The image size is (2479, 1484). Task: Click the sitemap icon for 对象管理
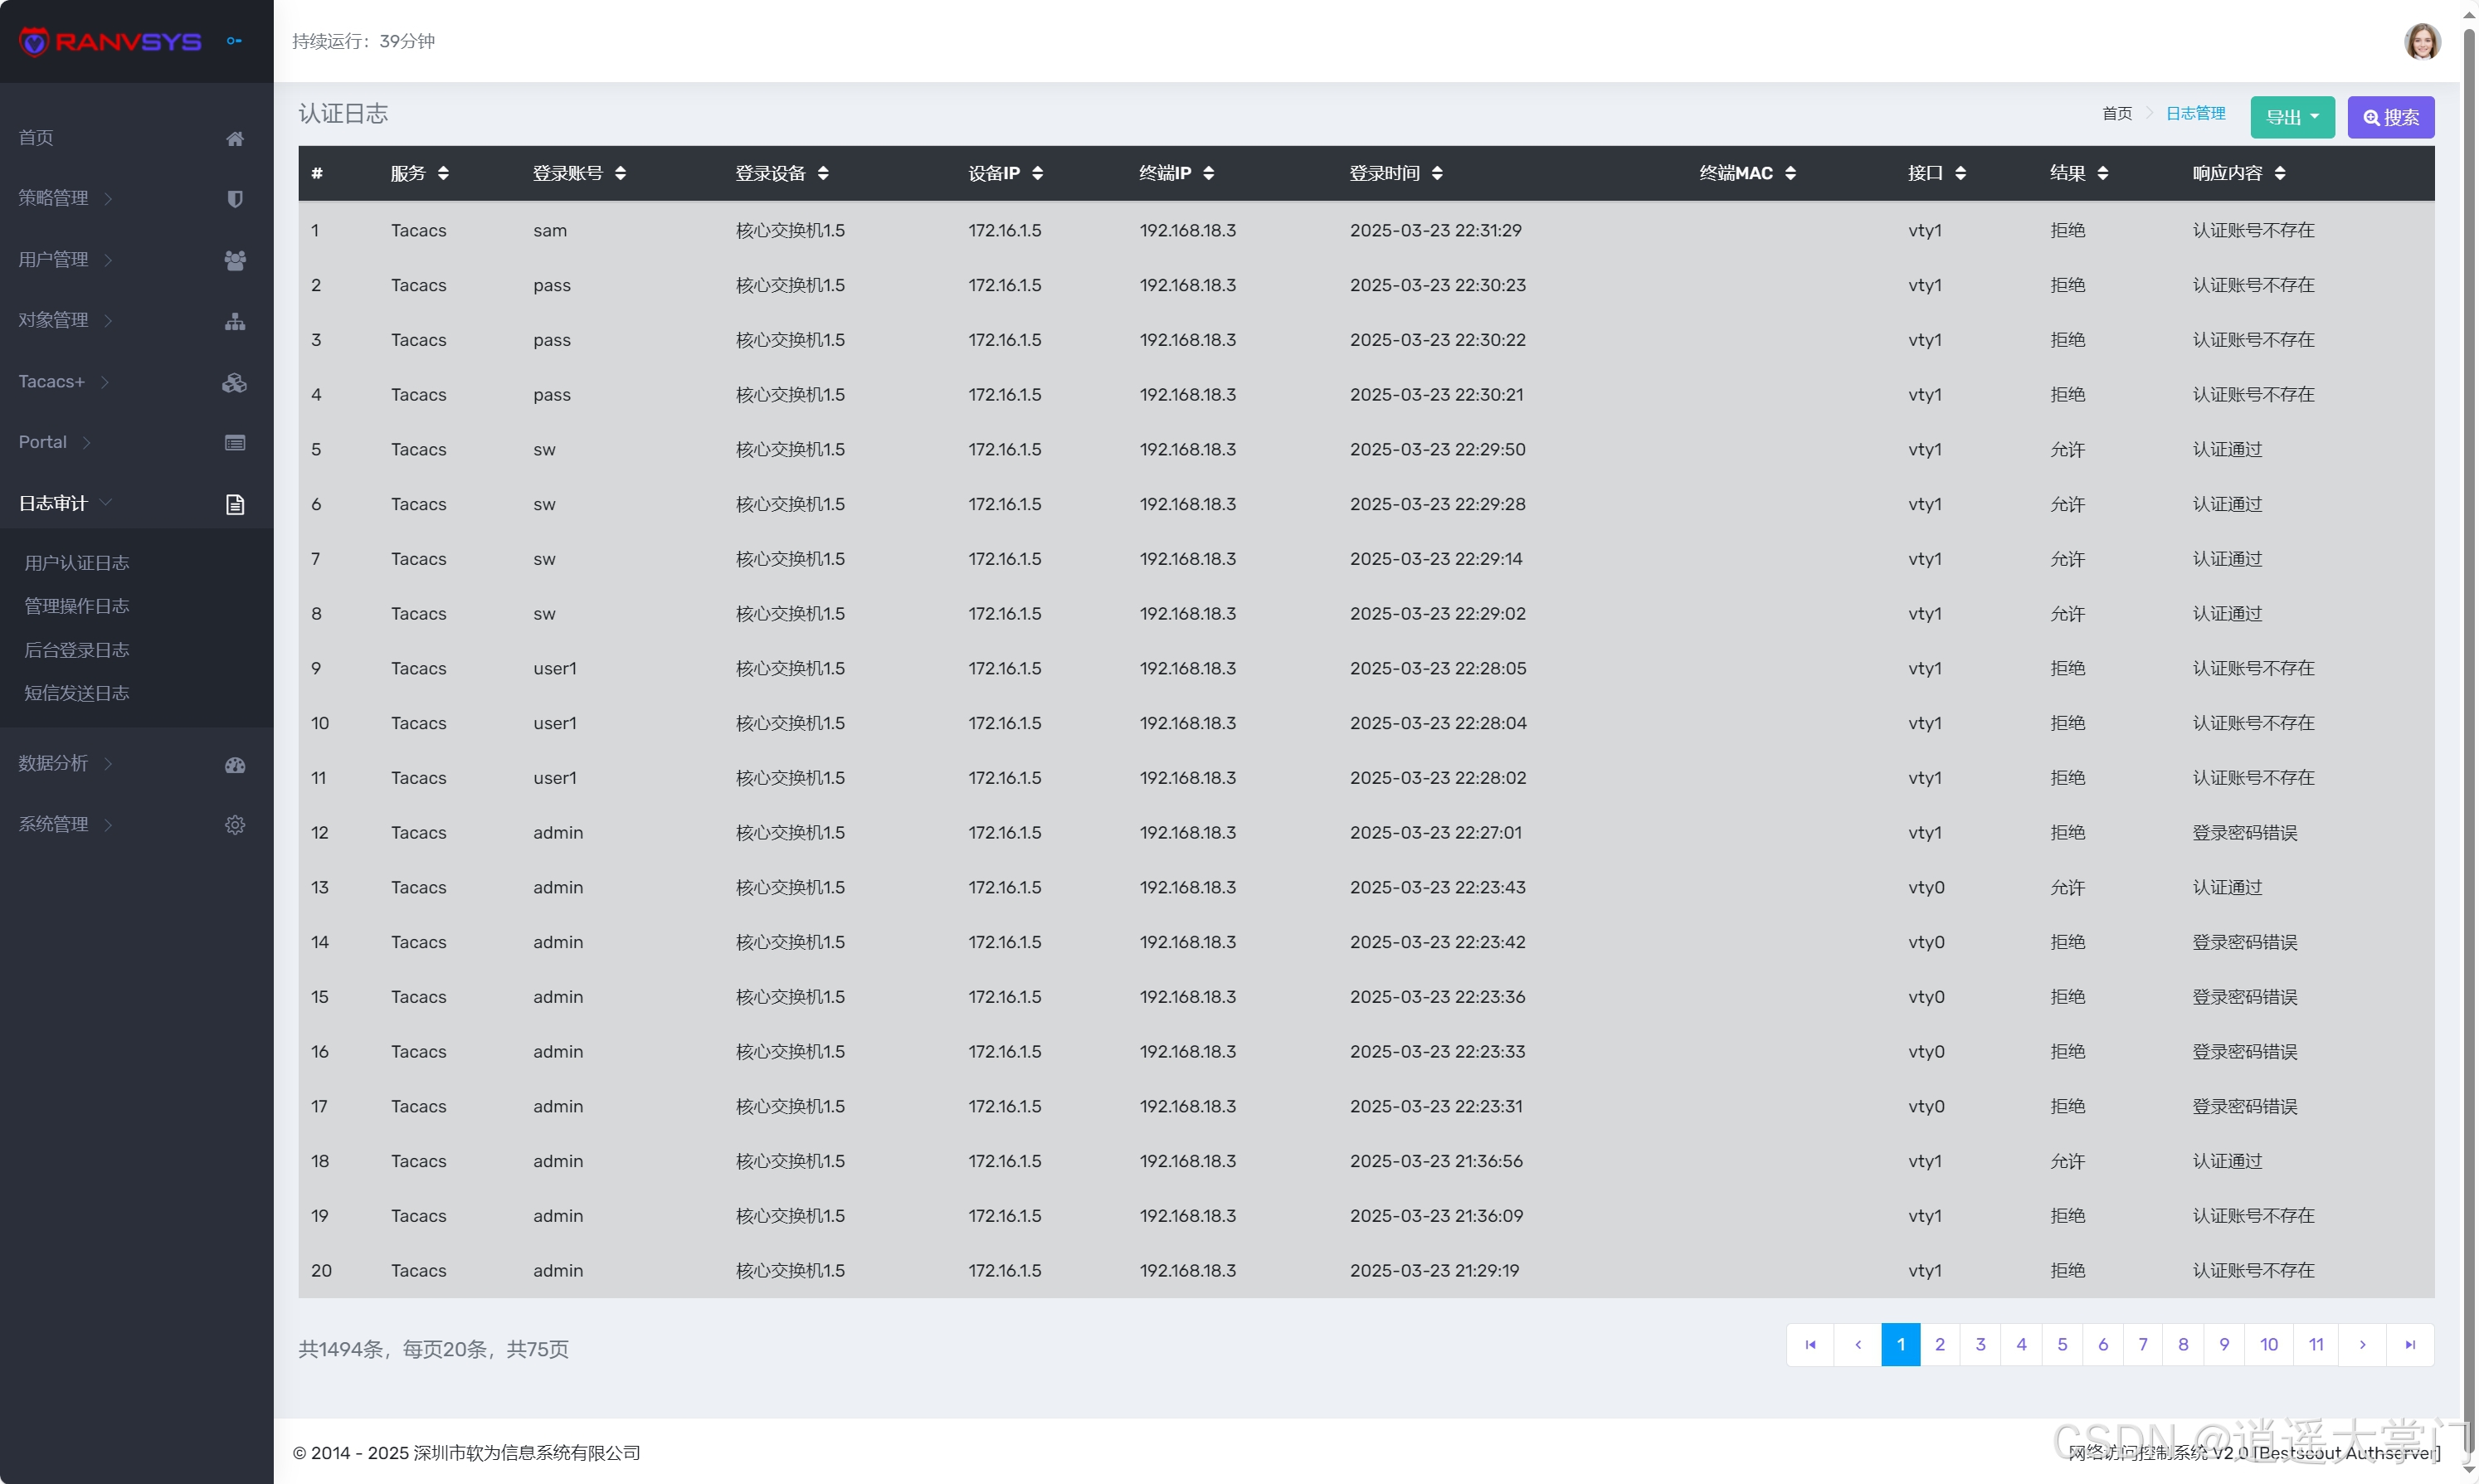point(235,321)
